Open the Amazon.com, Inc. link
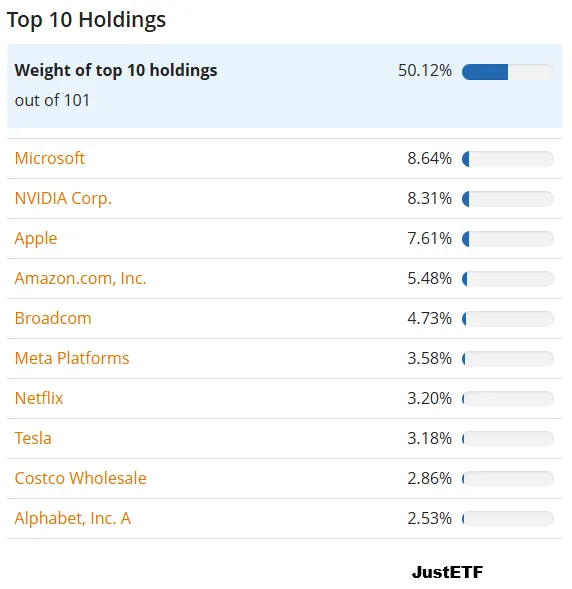This screenshot has height=589, width=572. (80, 278)
